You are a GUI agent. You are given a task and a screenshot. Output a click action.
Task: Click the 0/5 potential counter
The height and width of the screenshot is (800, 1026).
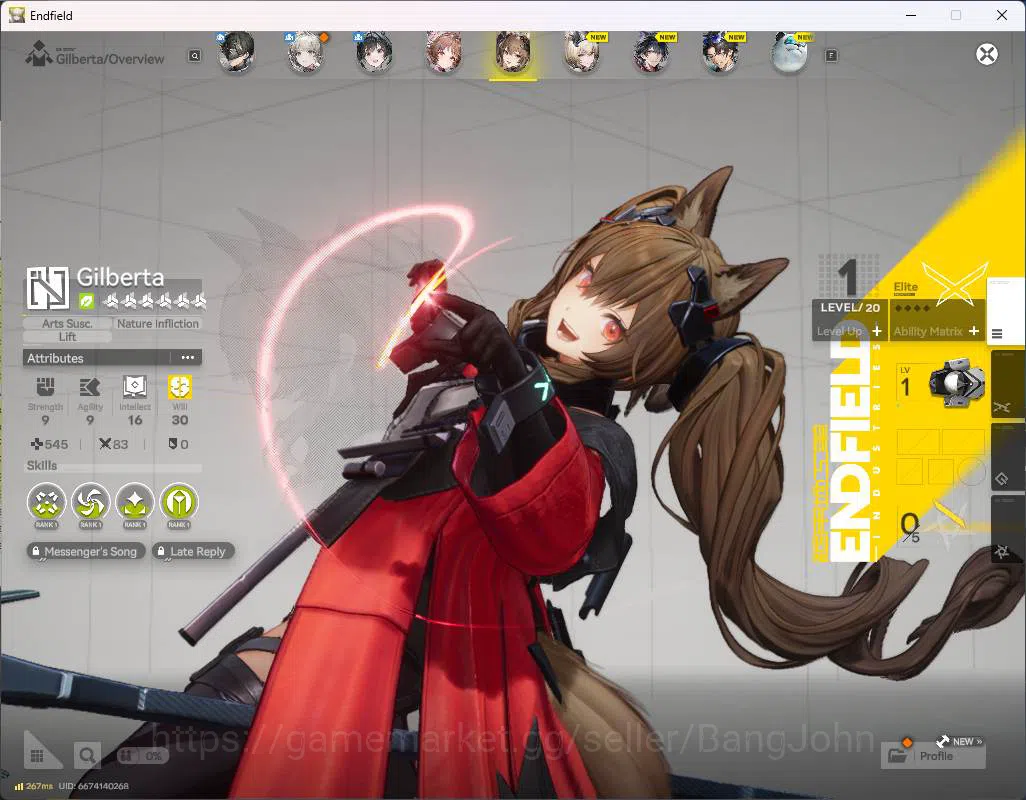coord(910,527)
